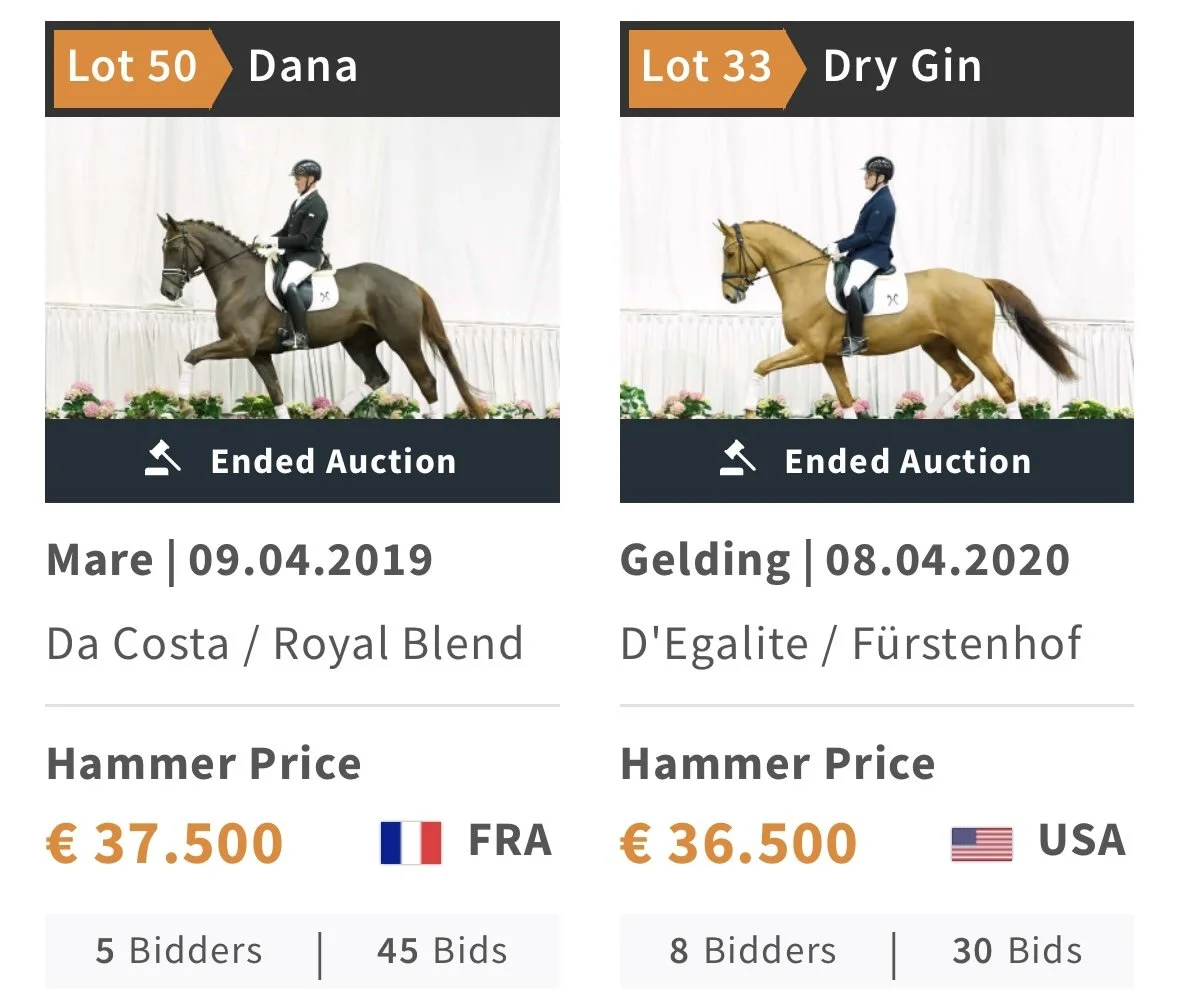The height and width of the screenshot is (1005, 1179).
Task: View the 8 Bidders count for Dry Gin
Action: 753,951
